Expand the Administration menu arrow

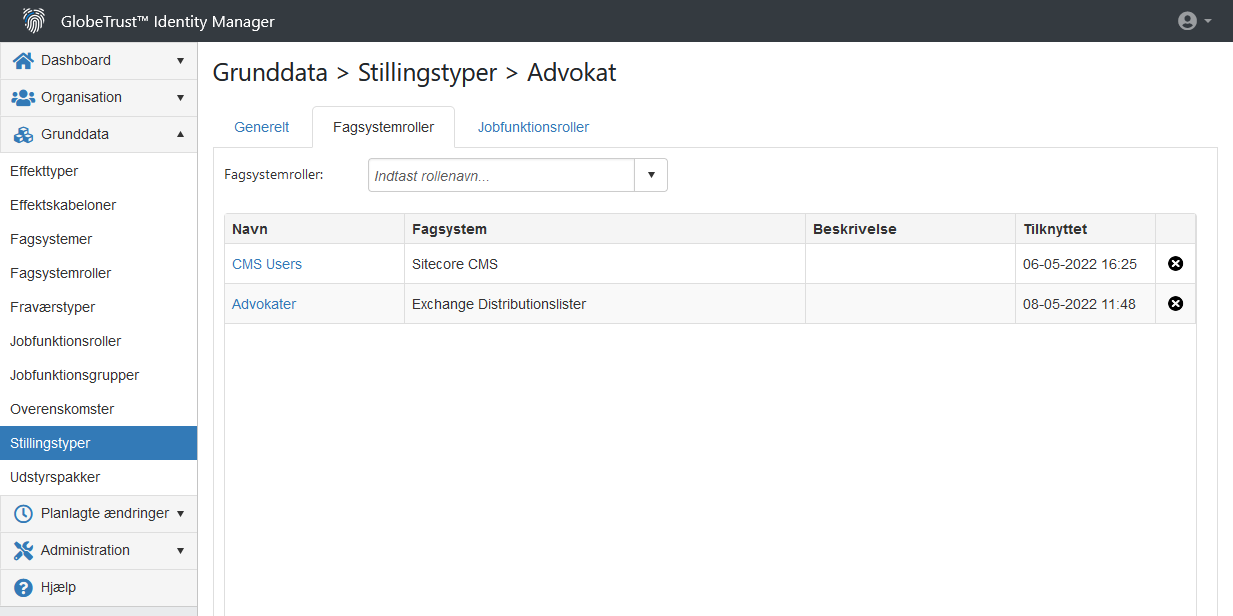[x=181, y=551]
